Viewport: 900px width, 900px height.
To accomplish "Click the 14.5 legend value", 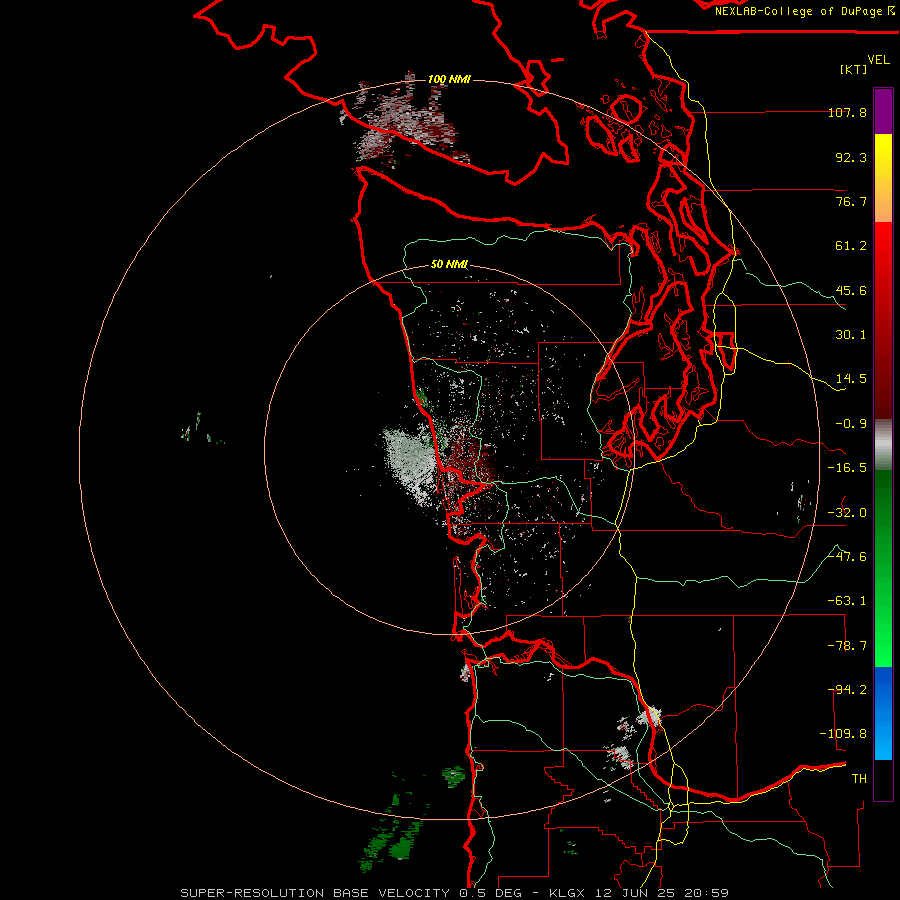I will click(851, 379).
